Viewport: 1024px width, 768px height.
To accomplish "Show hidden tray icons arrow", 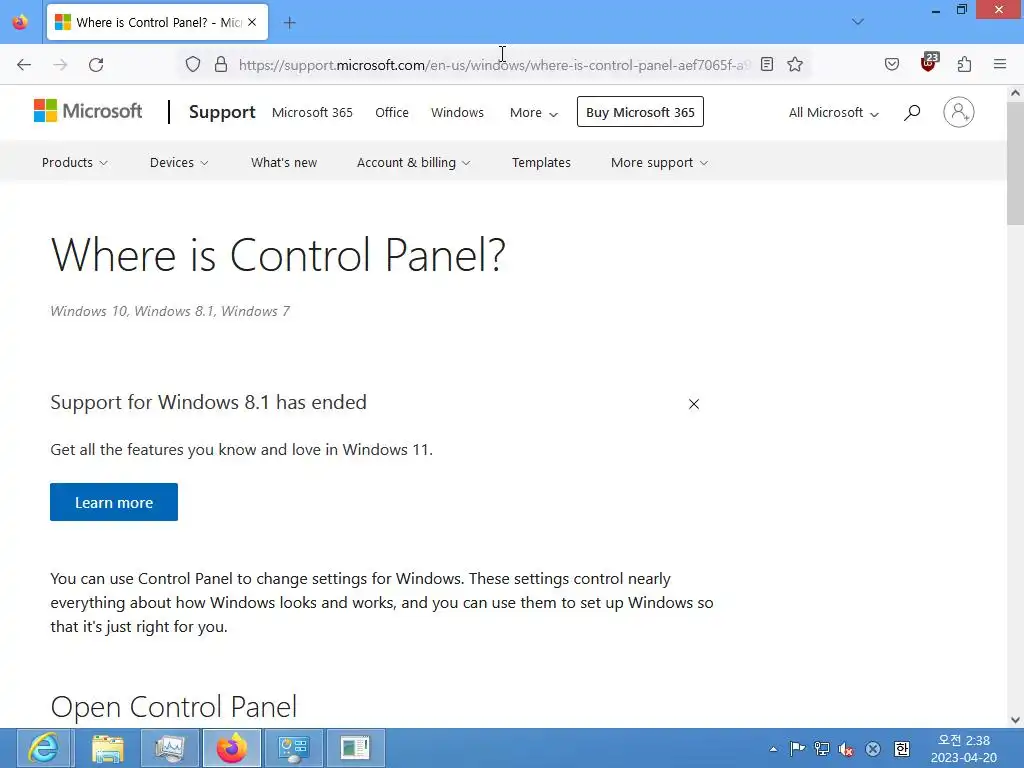I will coord(773,749).
